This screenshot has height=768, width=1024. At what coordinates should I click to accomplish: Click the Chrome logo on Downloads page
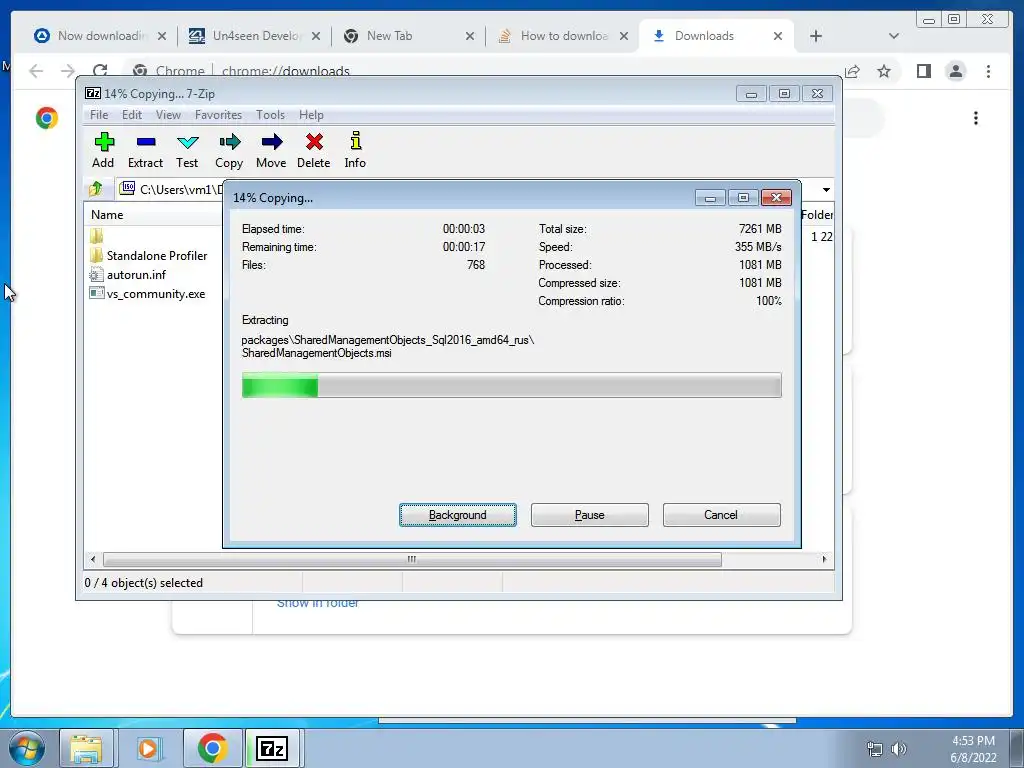point(47,118)
